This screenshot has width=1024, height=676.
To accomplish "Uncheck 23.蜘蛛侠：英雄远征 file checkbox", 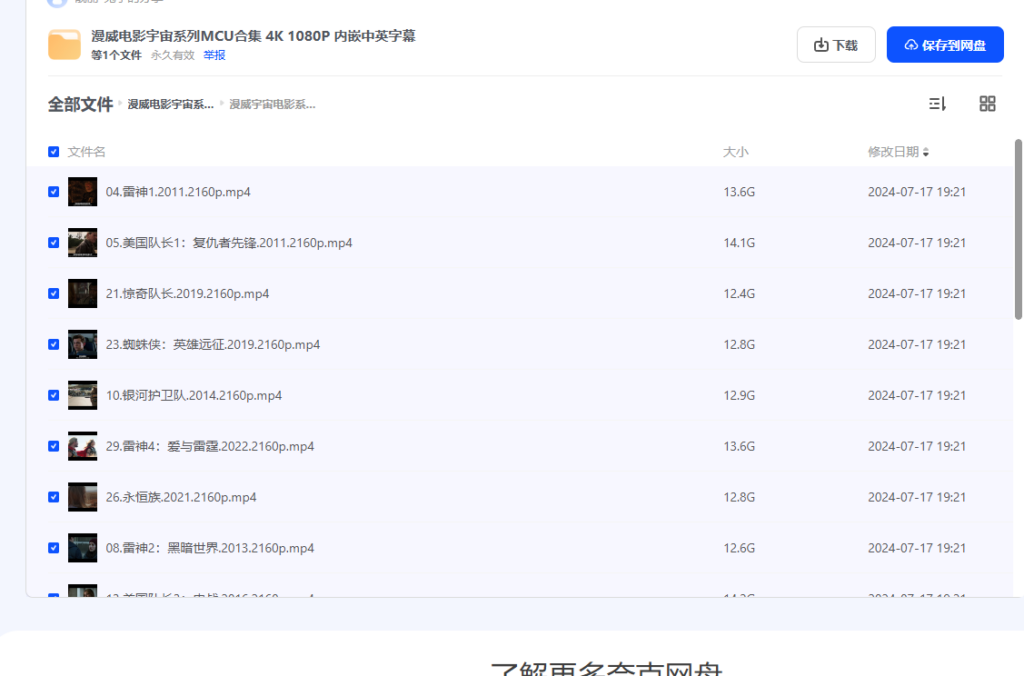I will pos(54,345).
